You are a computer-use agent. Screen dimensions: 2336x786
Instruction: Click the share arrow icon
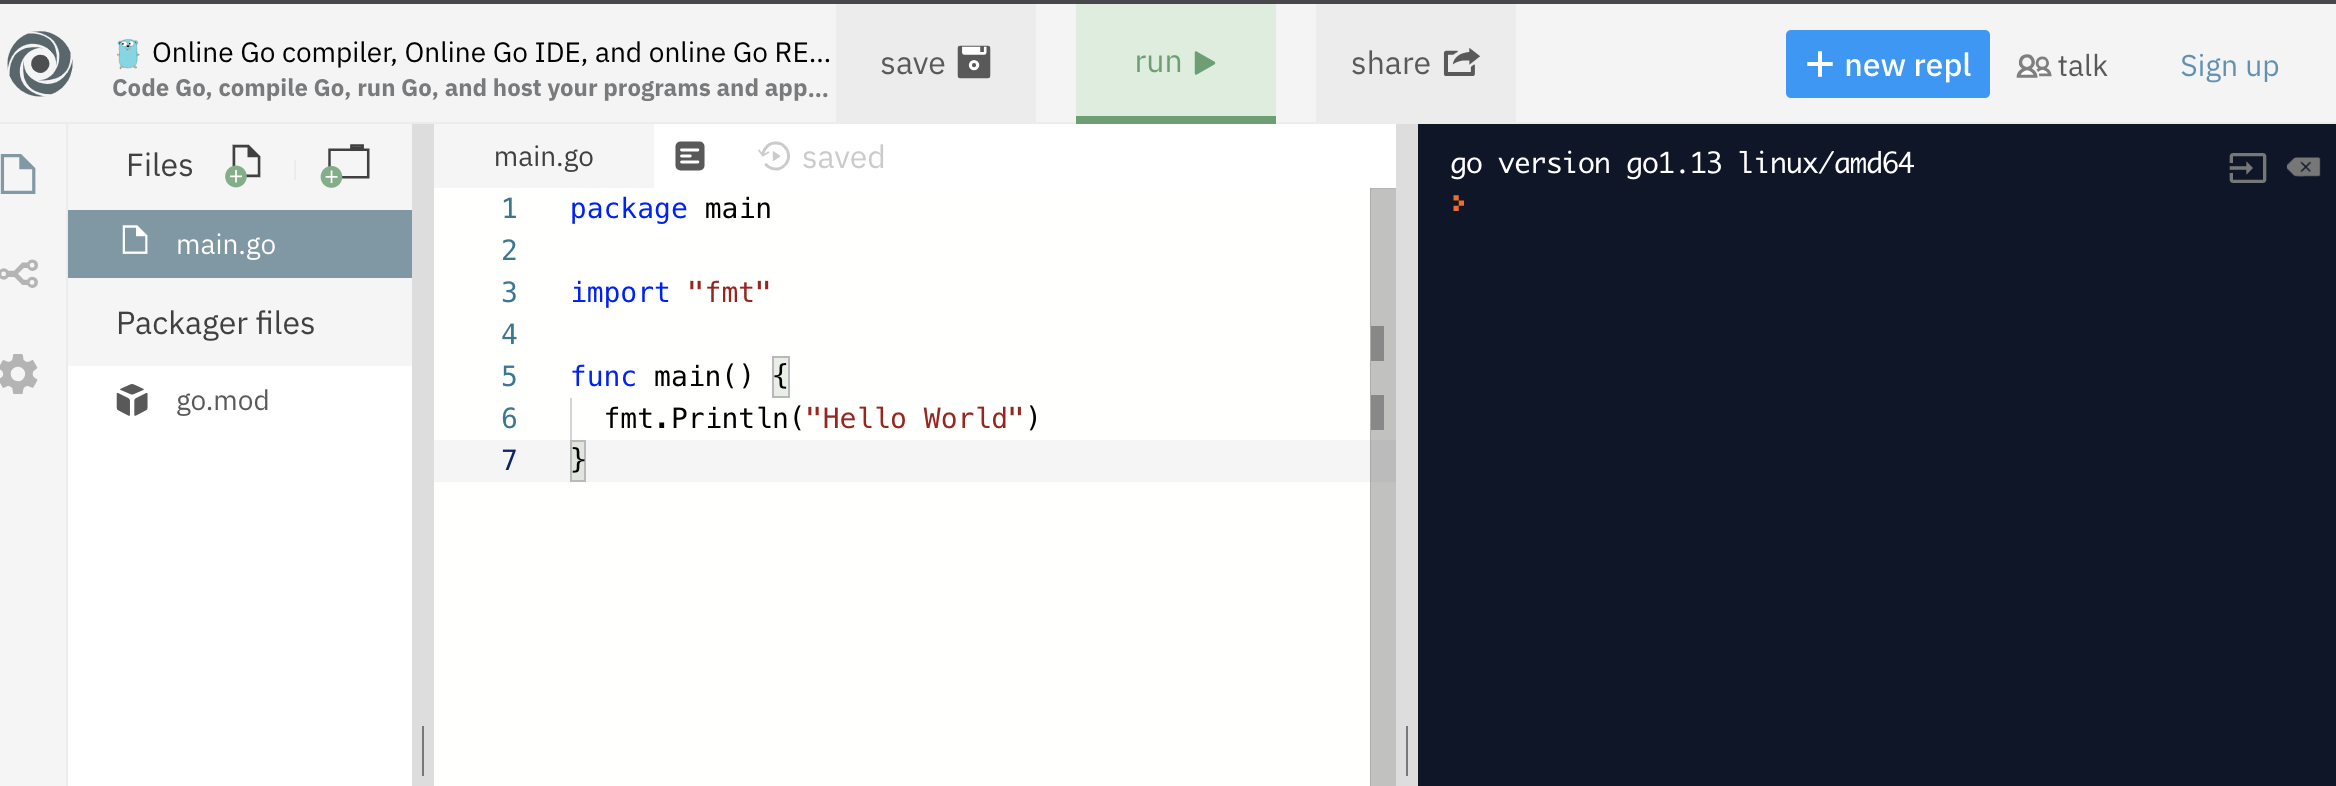point(1461,63)
